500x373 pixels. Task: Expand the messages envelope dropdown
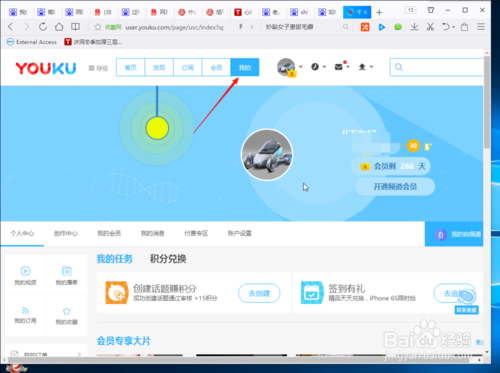point(348,67)
